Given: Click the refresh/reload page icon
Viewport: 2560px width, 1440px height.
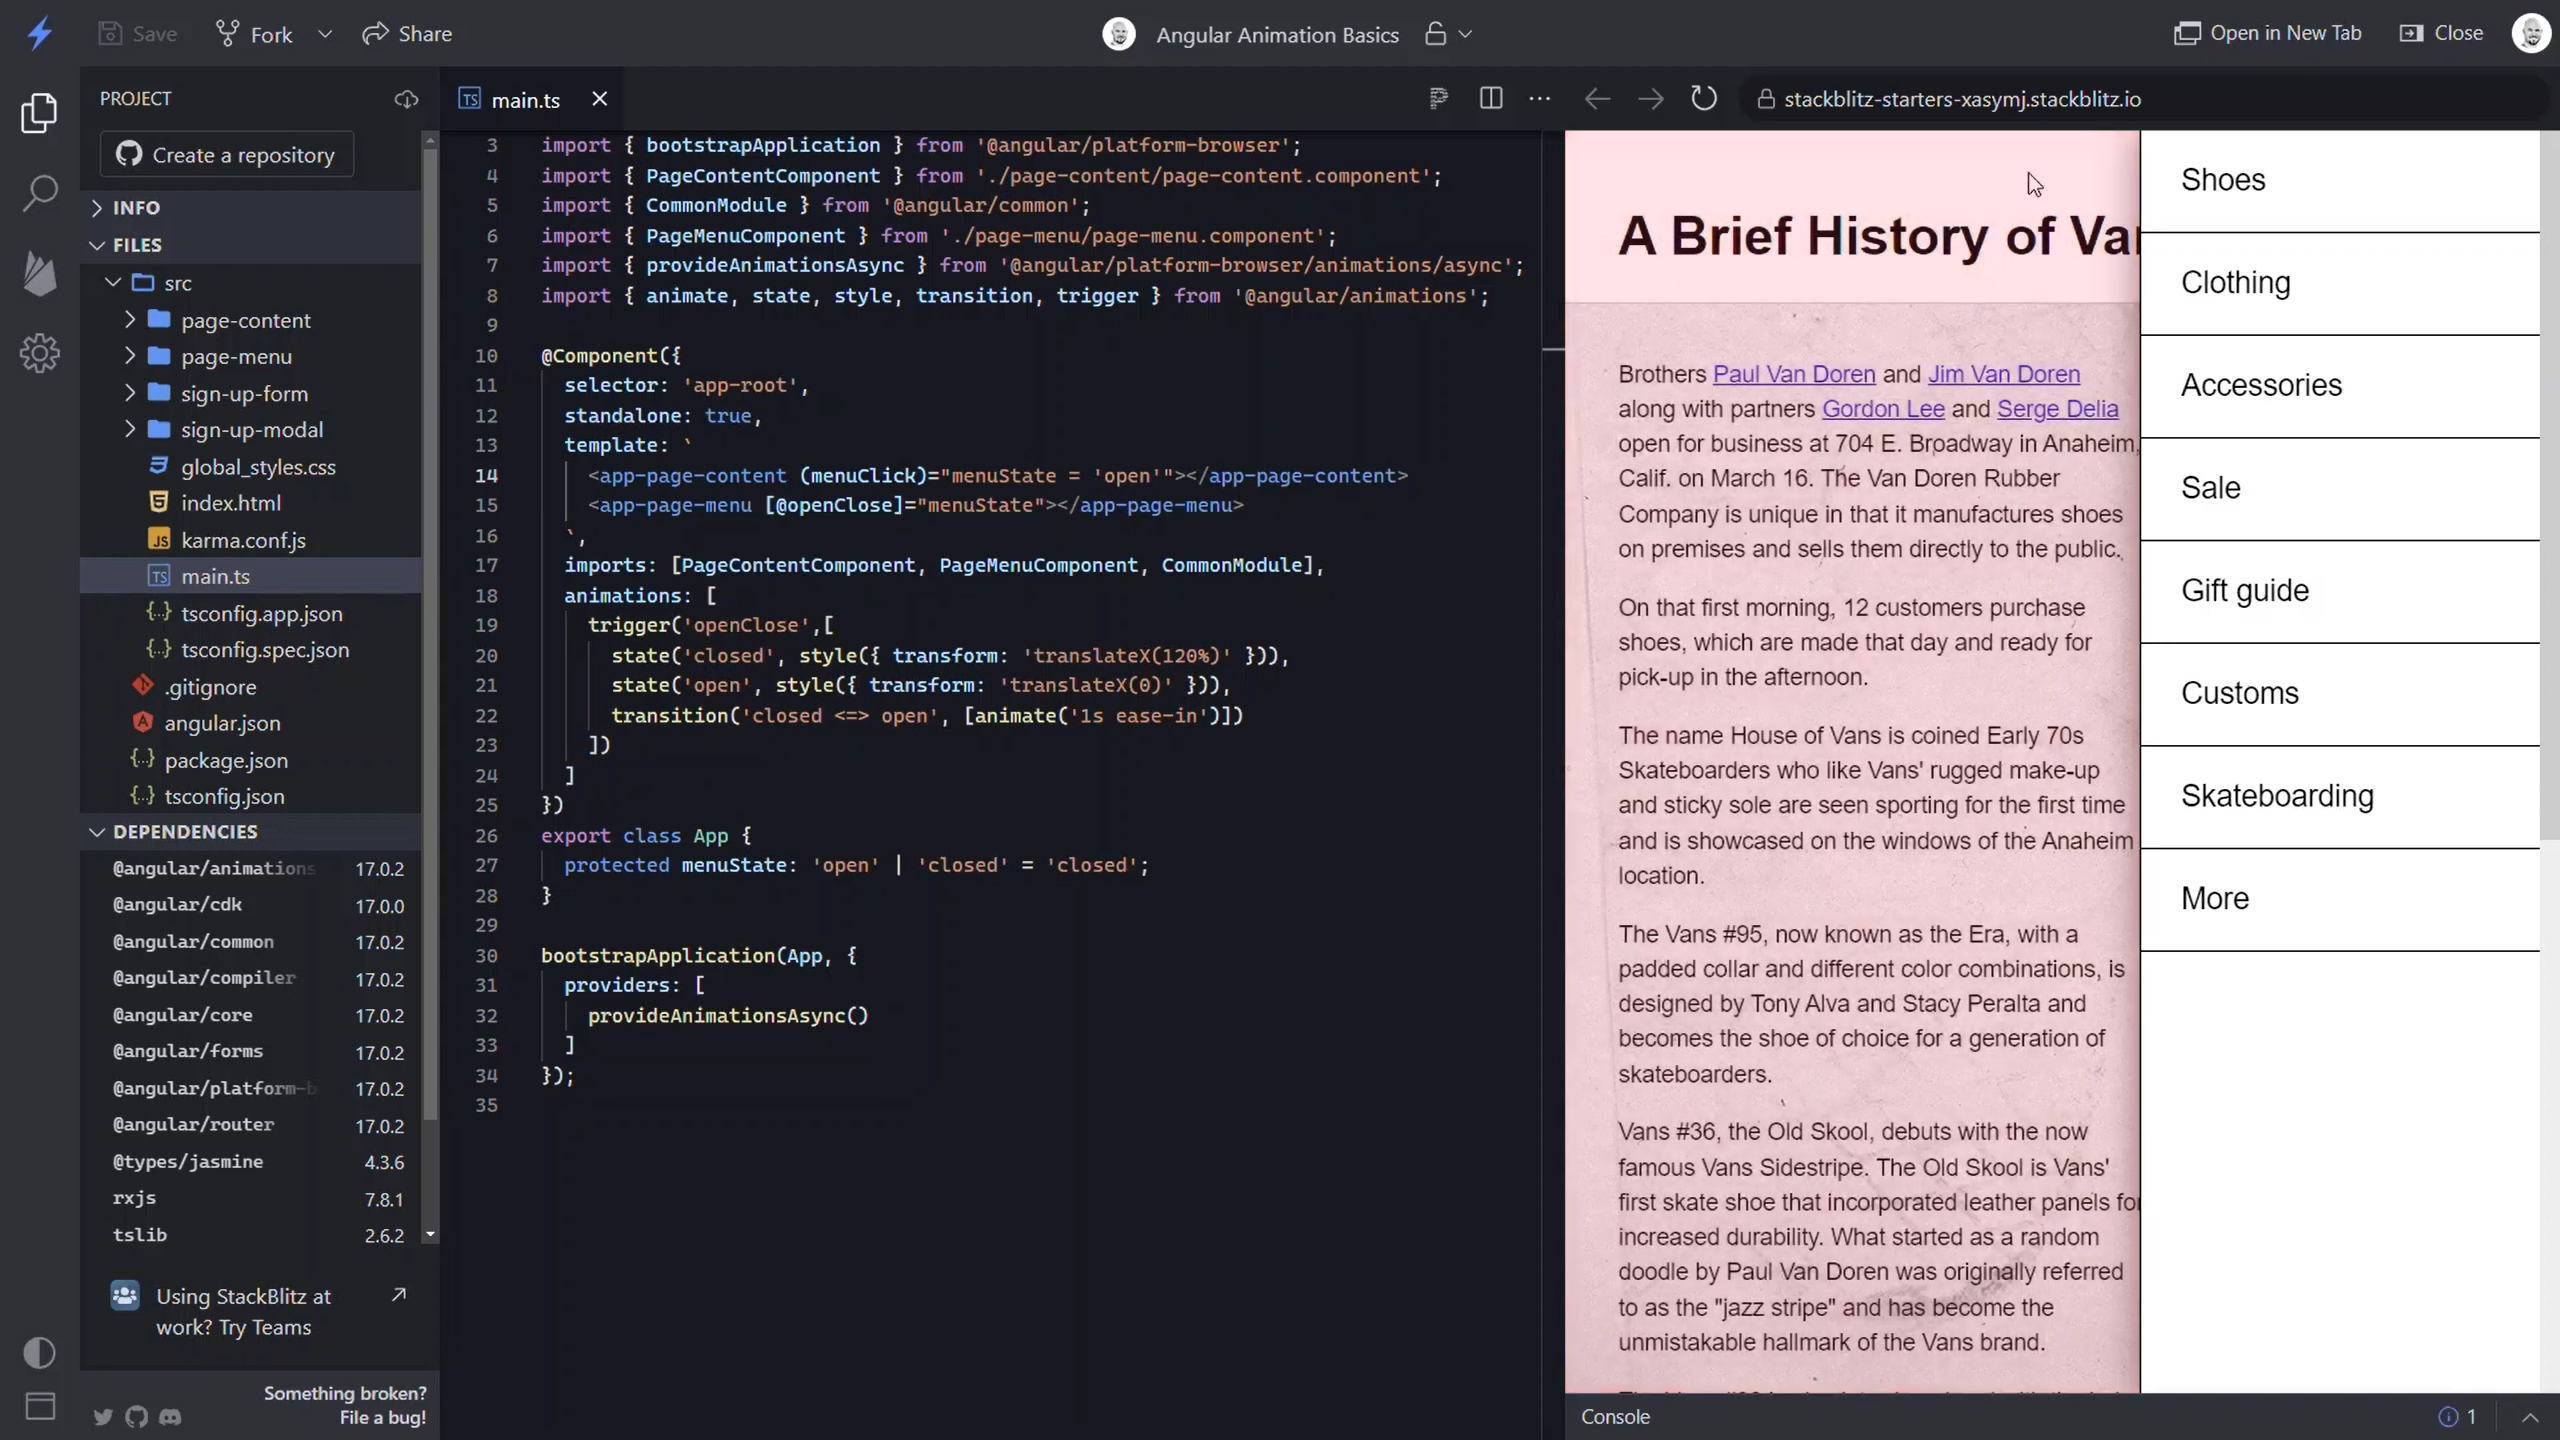Looking at the screenshot, I should tap(1704, 98).
